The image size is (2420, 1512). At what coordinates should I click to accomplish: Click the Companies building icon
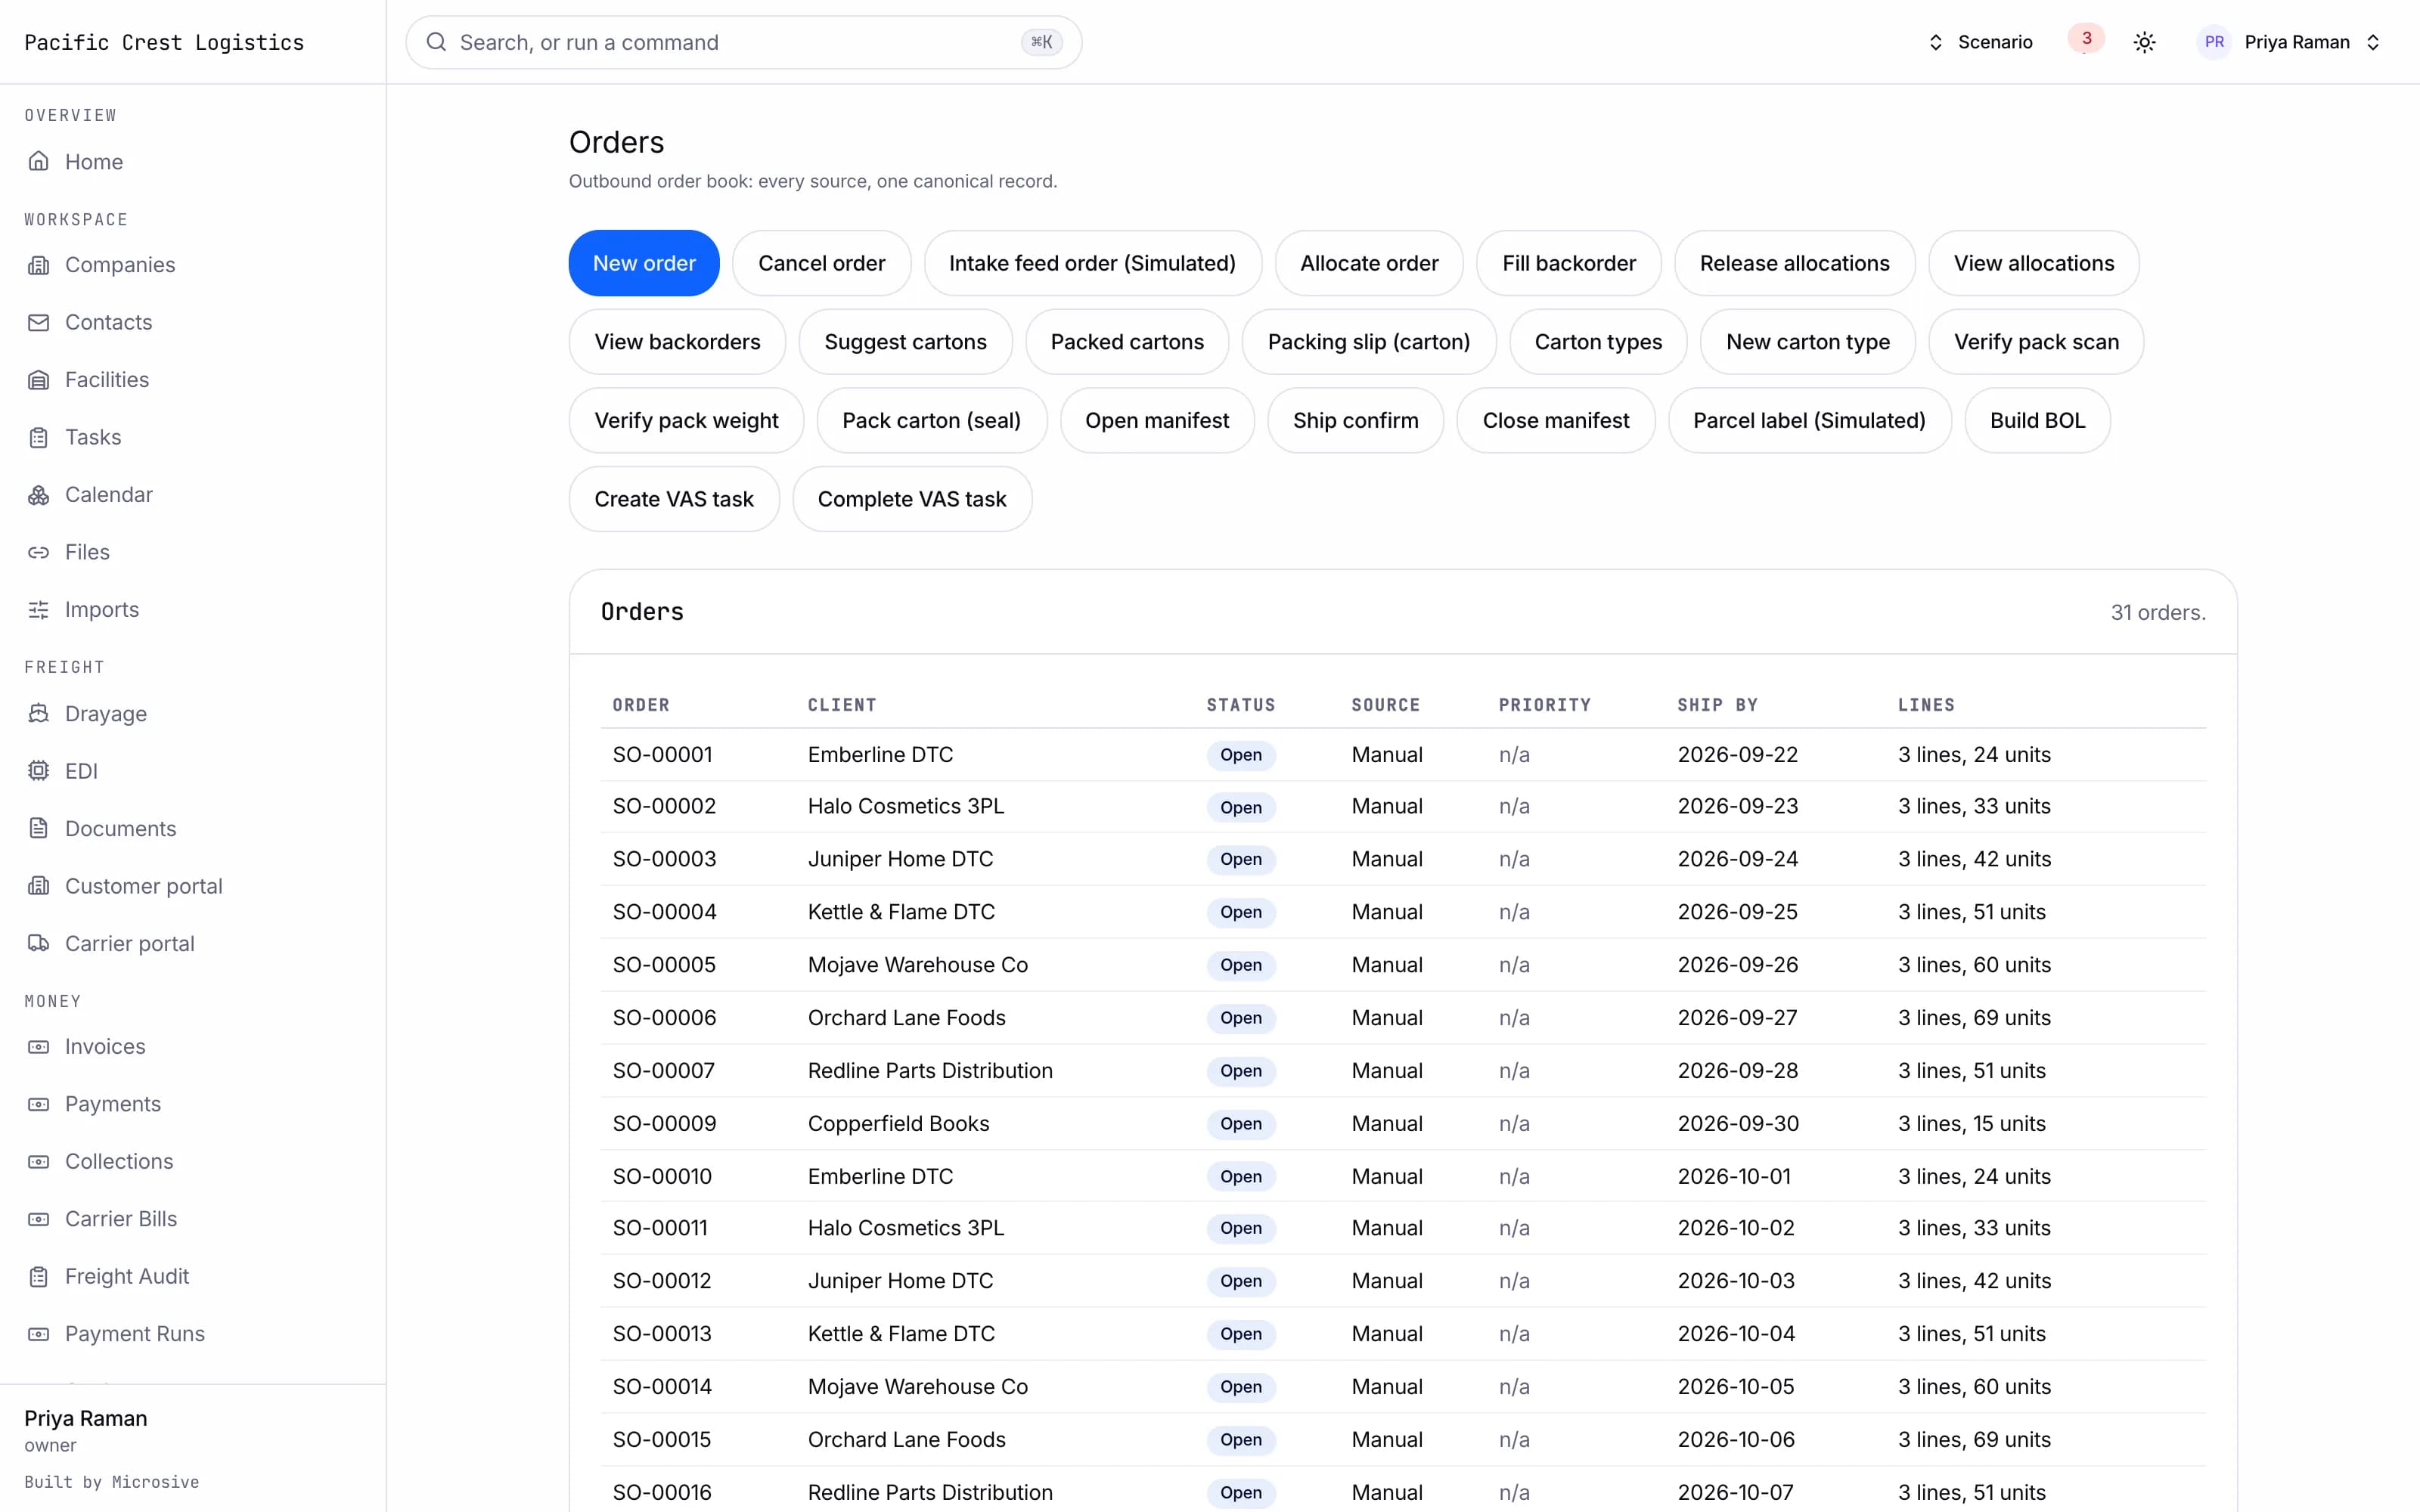(38, 265)
